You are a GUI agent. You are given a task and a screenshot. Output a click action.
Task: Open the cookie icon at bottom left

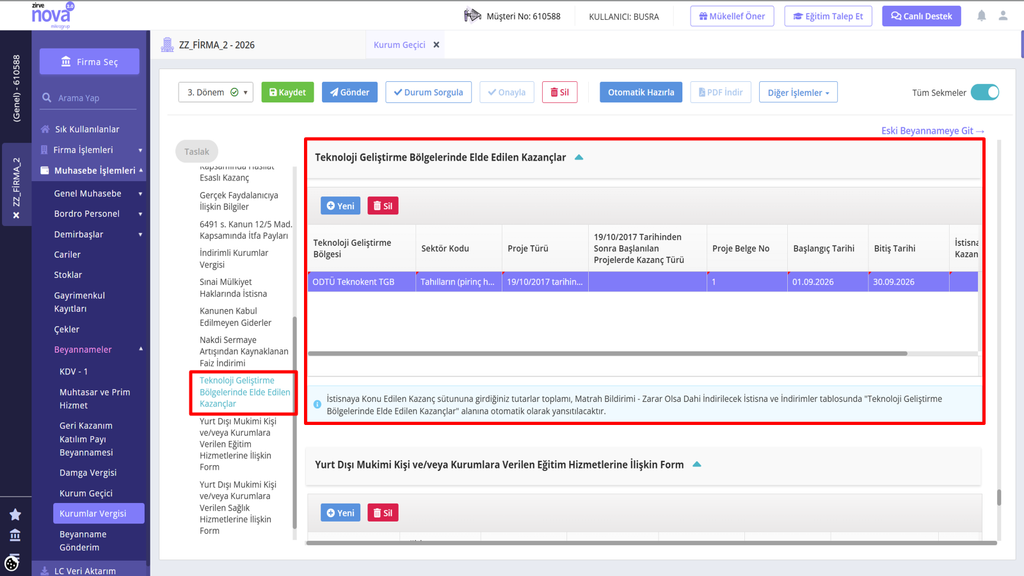click(12, 562)
